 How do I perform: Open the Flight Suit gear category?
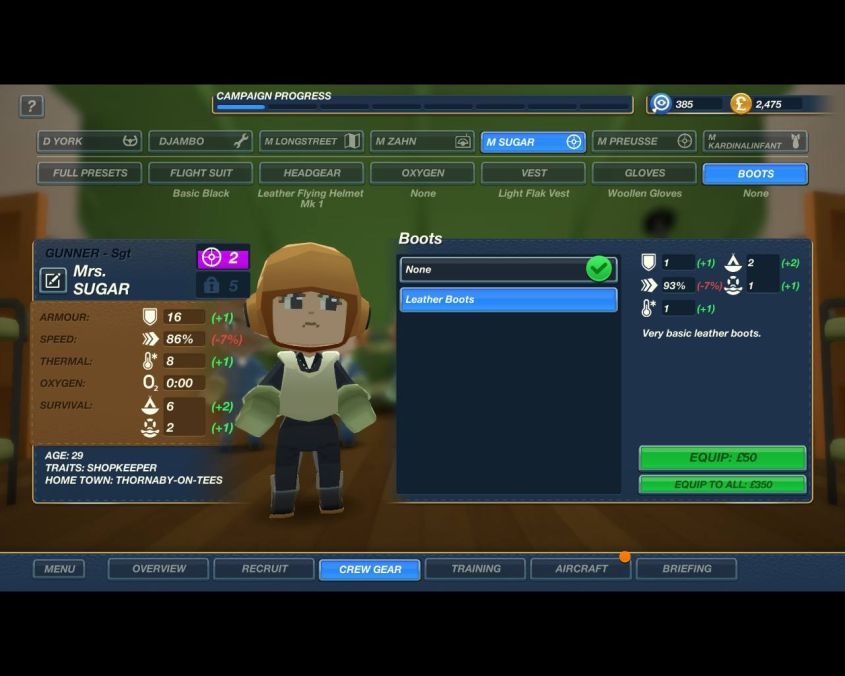pyautogui.click(x=200, y=173)
